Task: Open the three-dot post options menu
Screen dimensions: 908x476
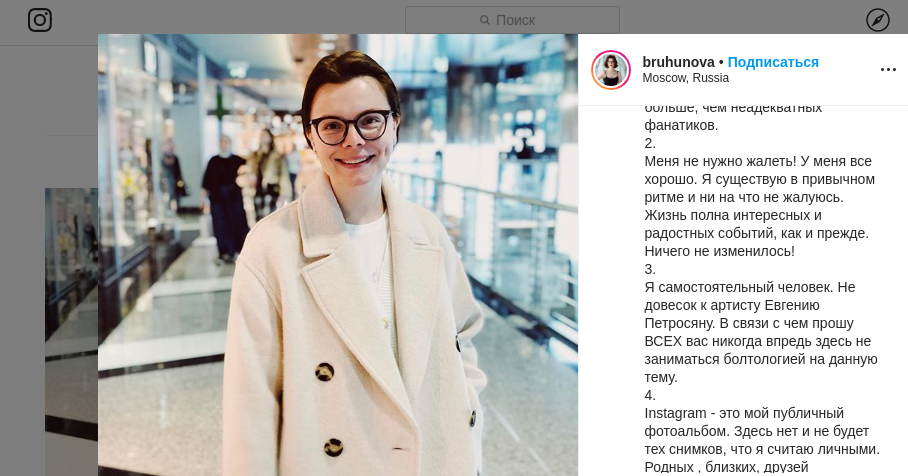Action: pos(888,69)
